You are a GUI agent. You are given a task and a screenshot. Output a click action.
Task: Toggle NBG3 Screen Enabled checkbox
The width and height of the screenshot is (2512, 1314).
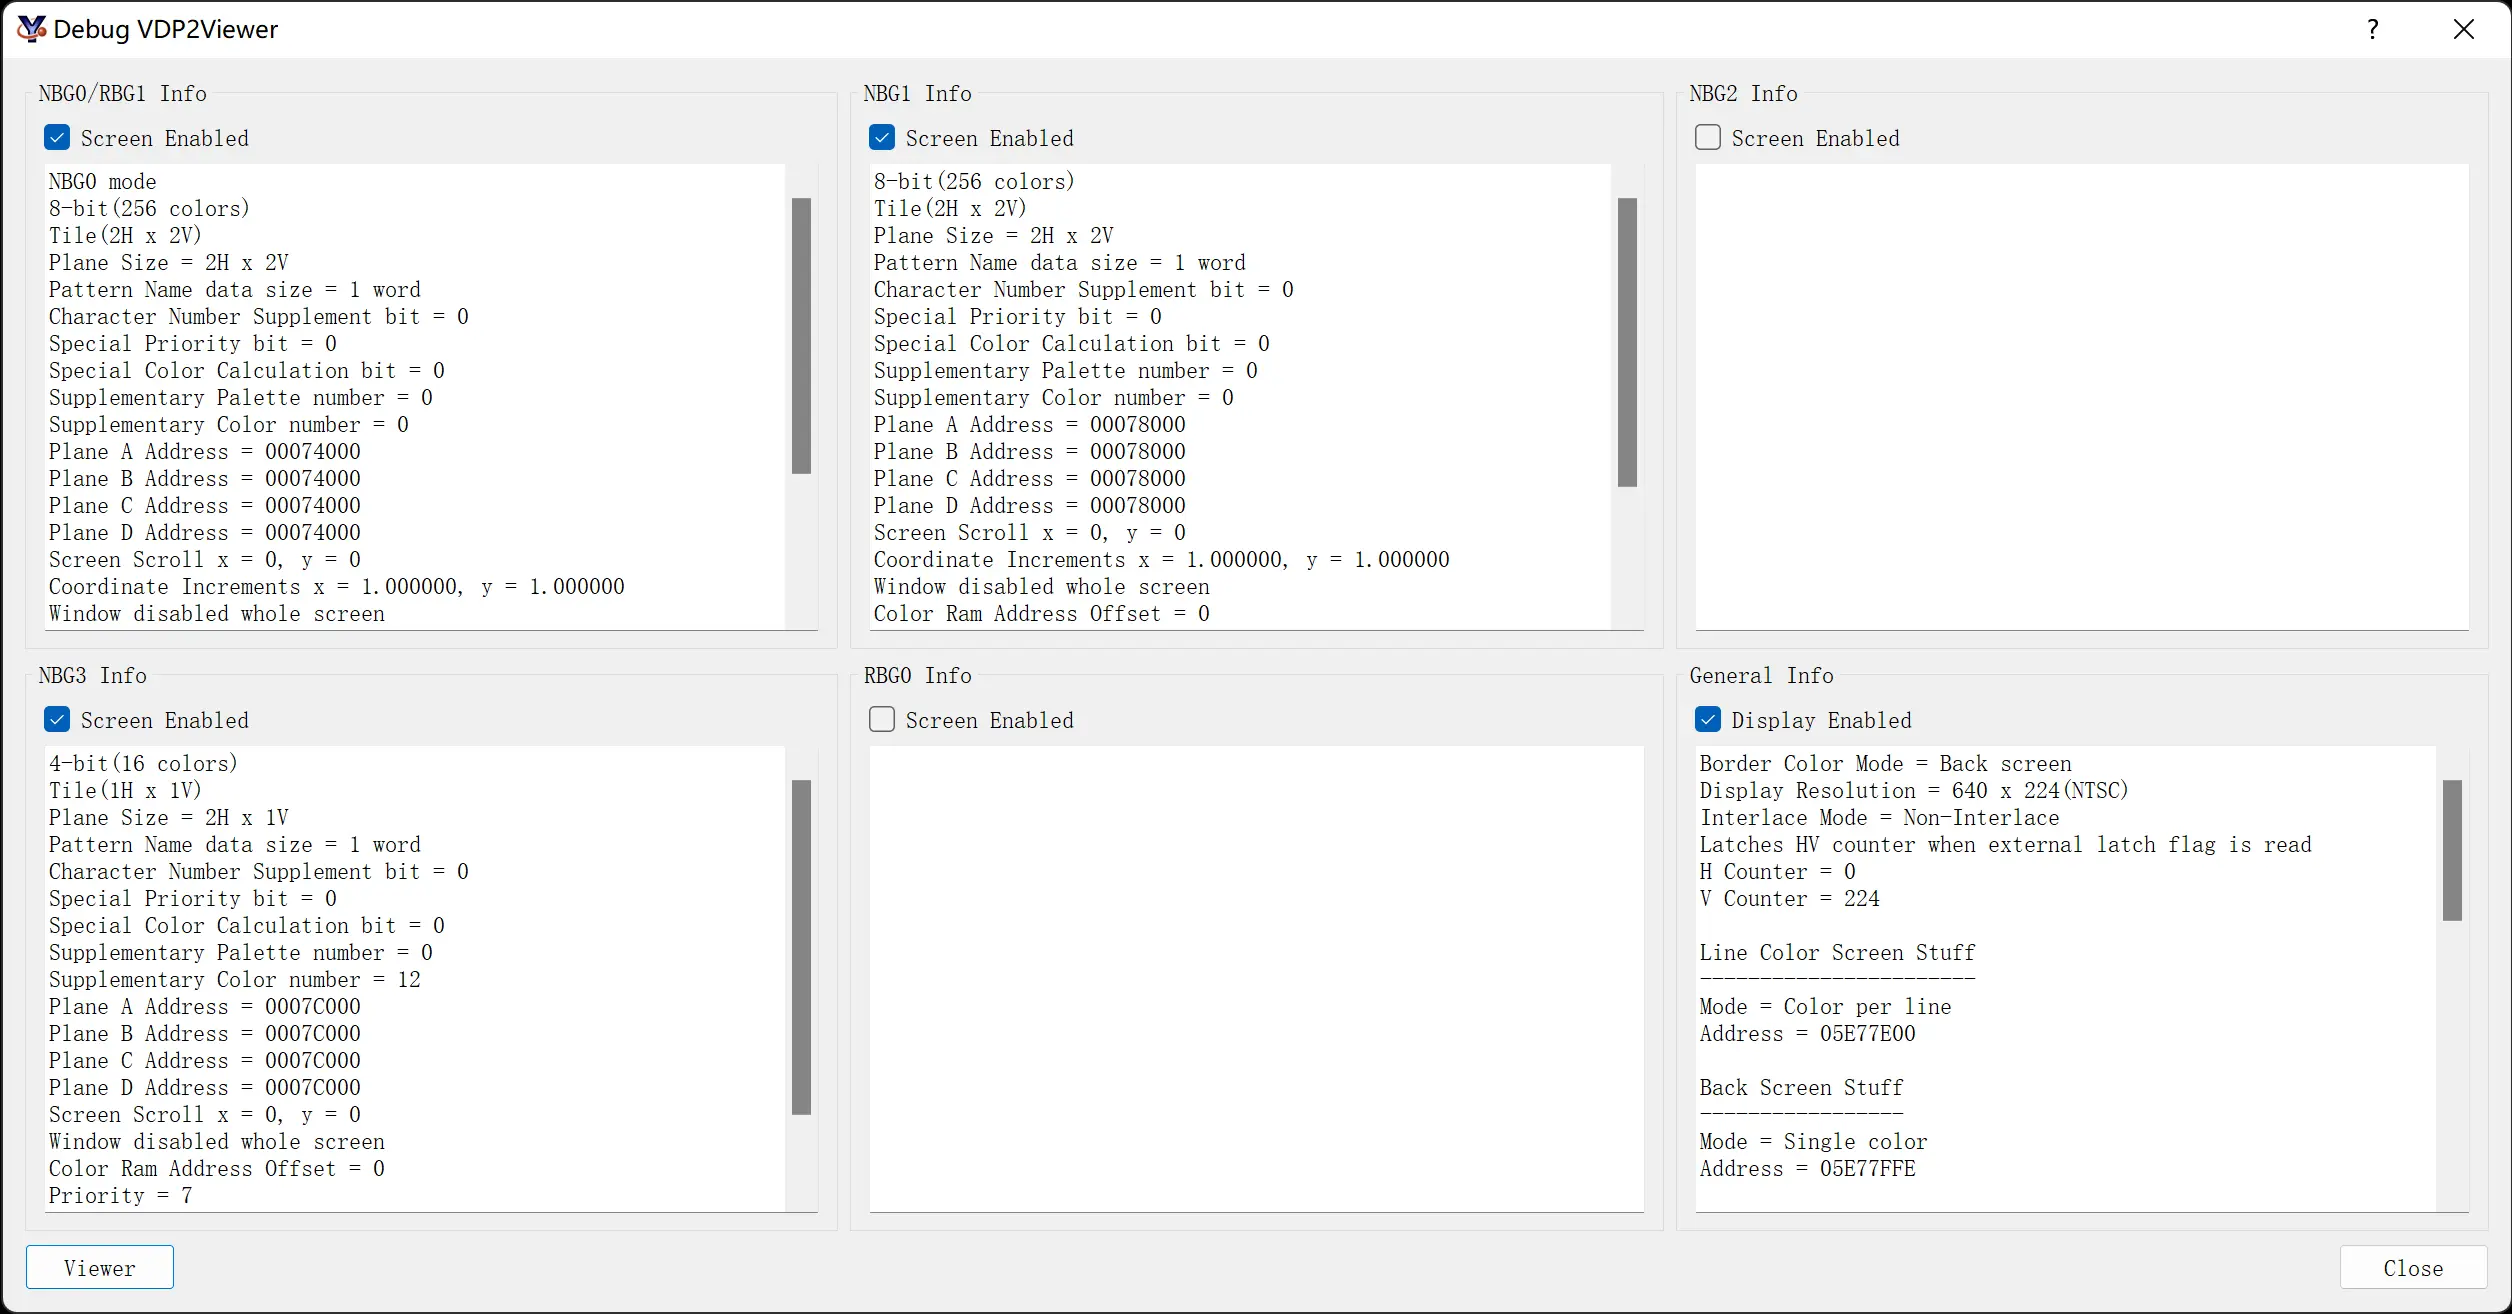(57, 720)
